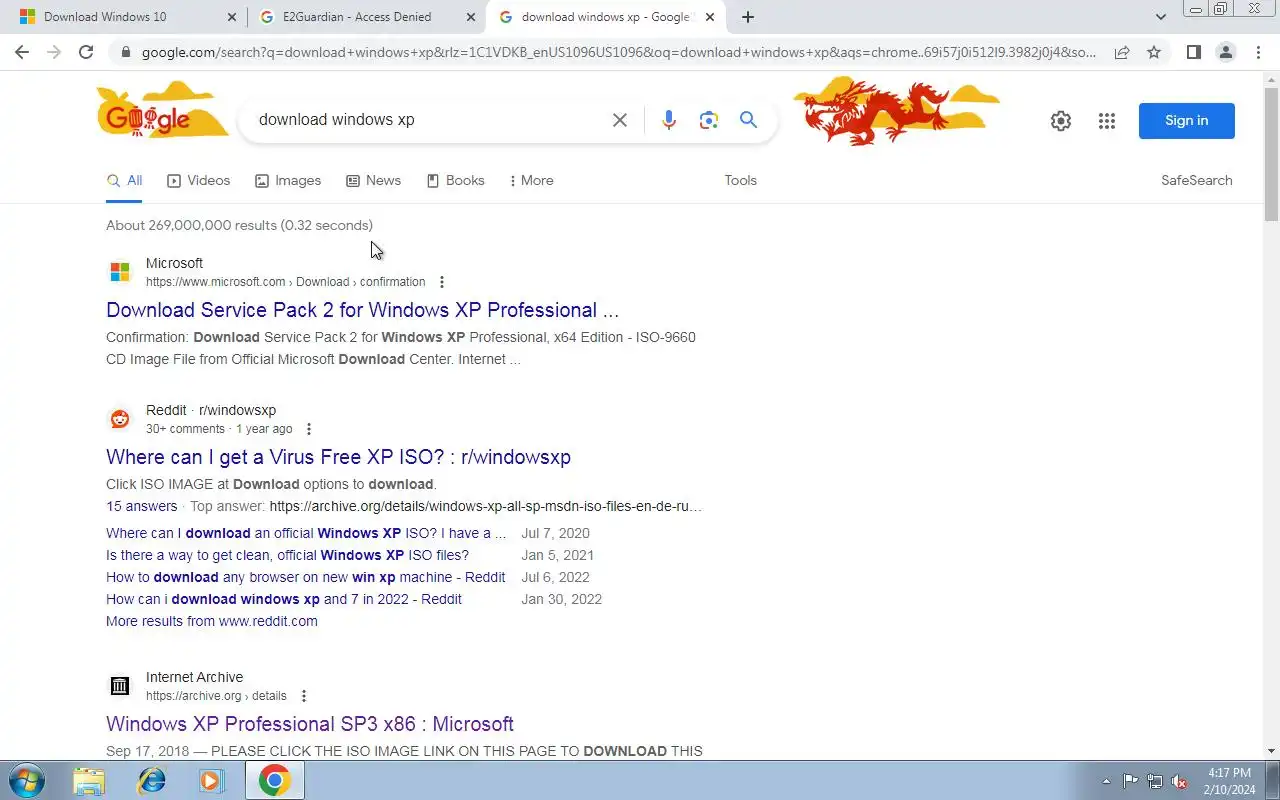Screen dimensions: 1280x800
Task: Open Download Service Pack 2 for Windows XP result
Action: [362, 310]
